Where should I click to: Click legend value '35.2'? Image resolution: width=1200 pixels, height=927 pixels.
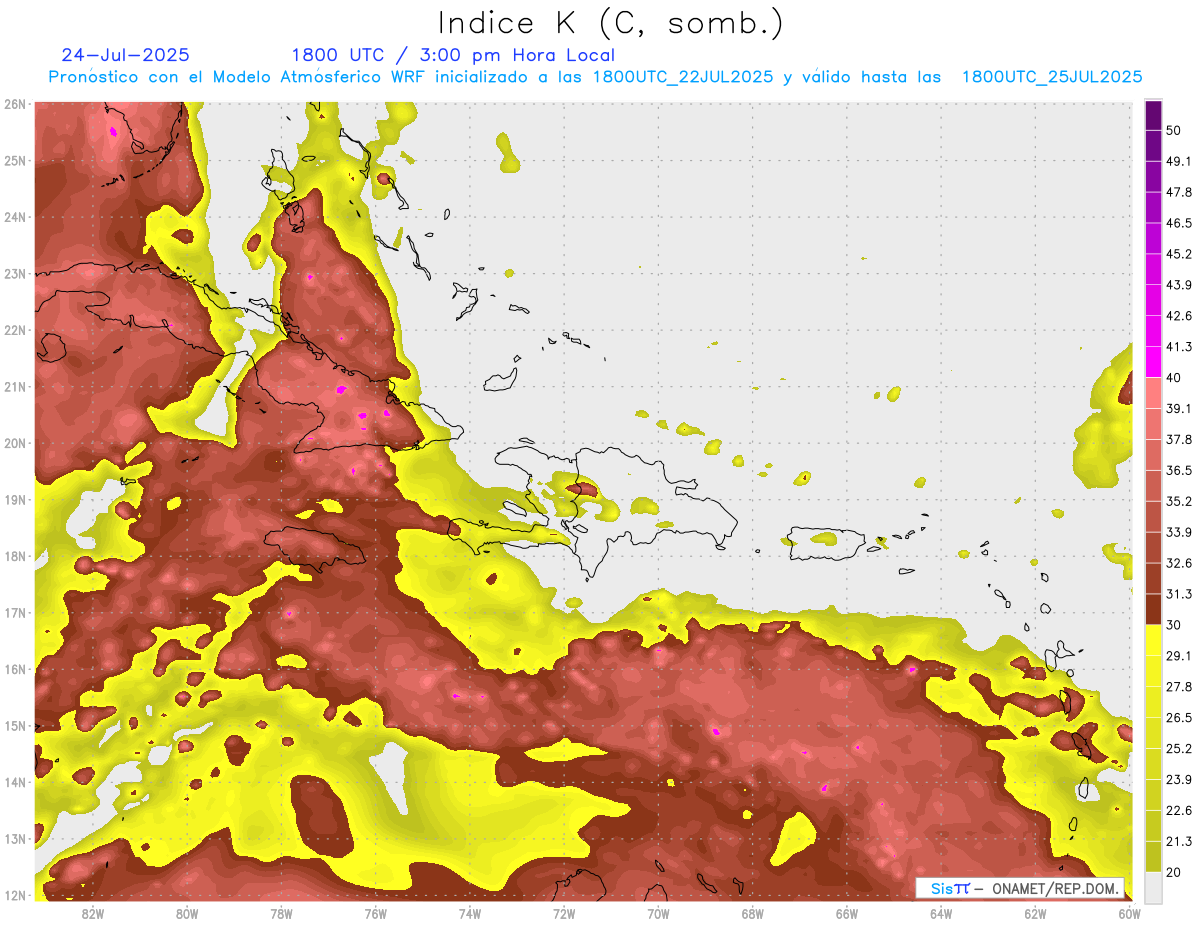tap(1178, 501)
